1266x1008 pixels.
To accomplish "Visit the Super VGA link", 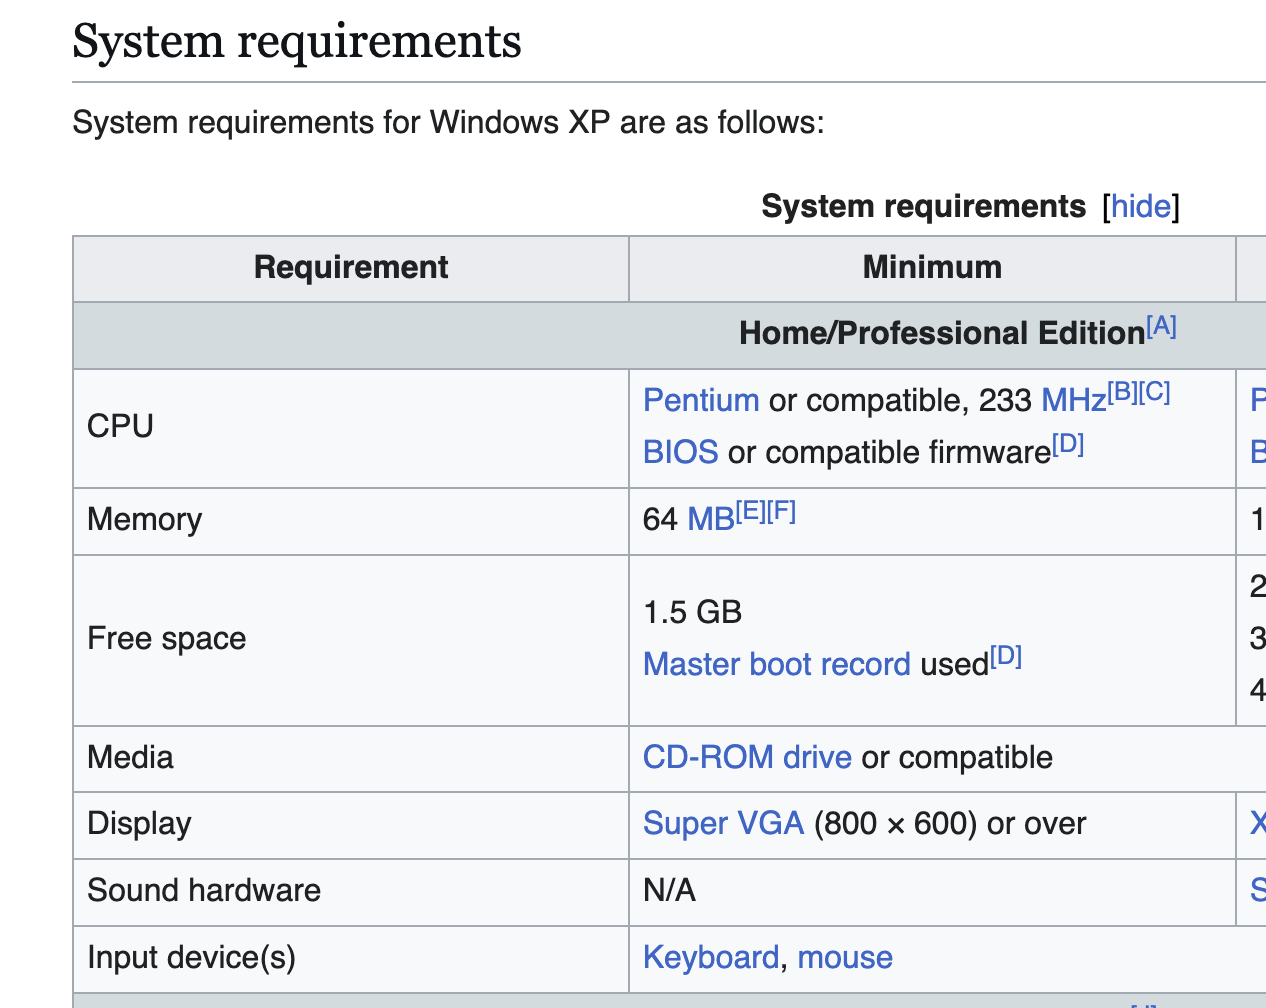I will [723, 823].
